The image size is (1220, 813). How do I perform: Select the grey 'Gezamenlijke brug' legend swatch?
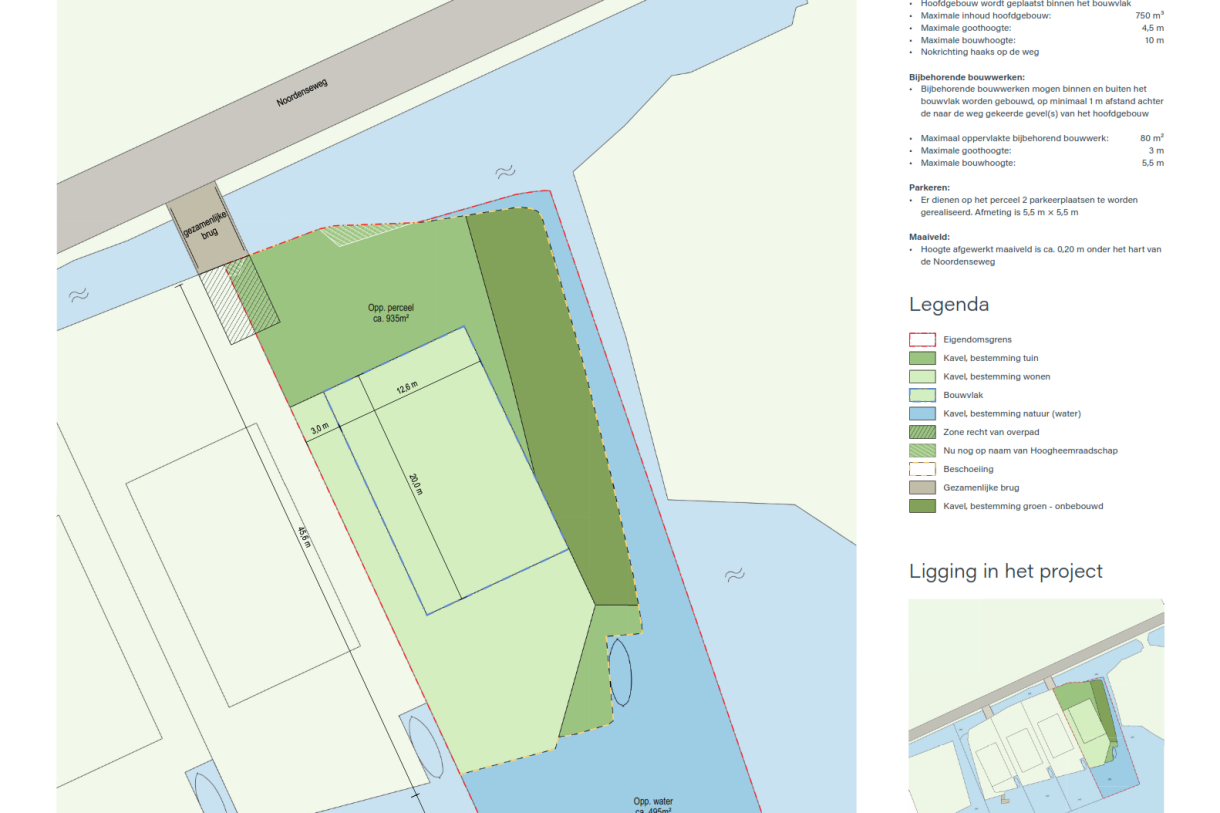click(x=921, y=488)
